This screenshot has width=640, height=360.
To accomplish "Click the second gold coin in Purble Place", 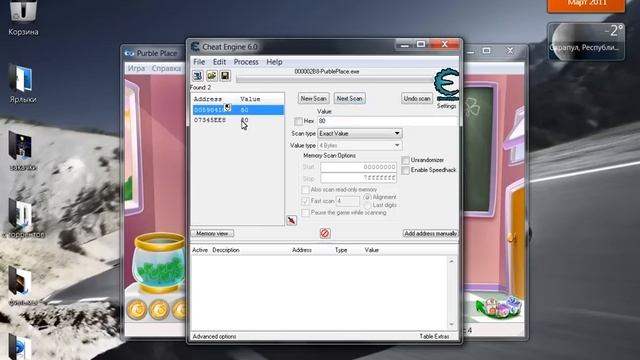I will 159,309.
